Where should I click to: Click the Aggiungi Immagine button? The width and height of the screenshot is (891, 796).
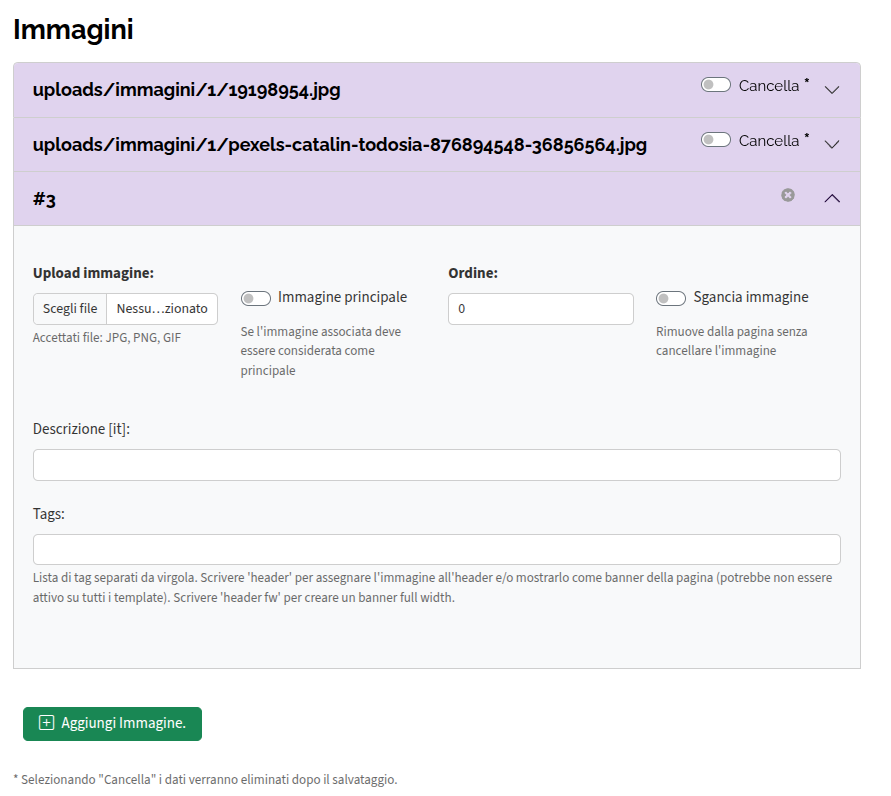[x=113, y=723]
